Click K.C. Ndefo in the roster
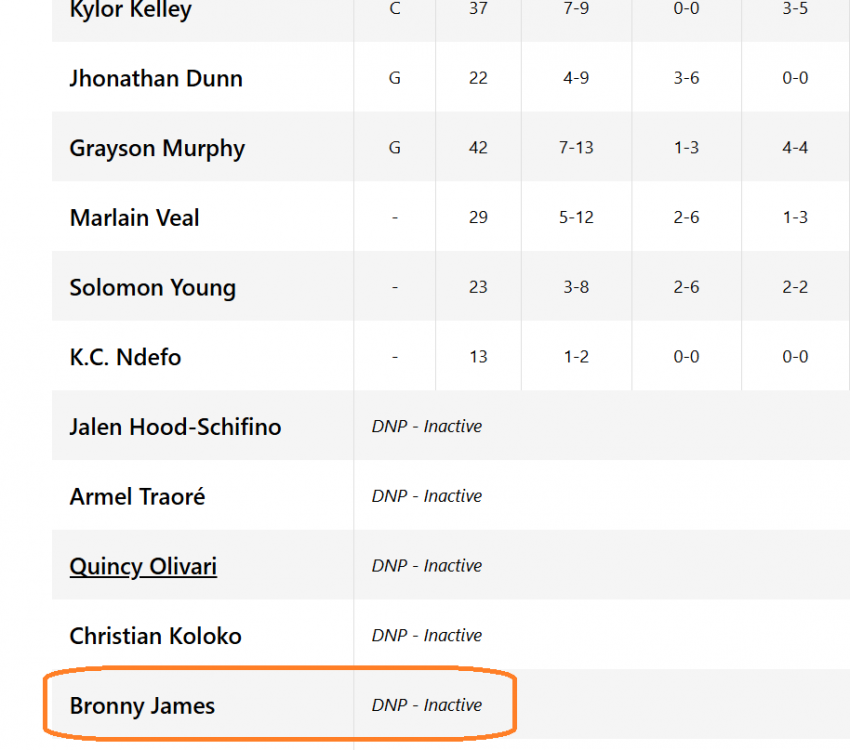Screen dimensions: 850x750 point(125,357)
